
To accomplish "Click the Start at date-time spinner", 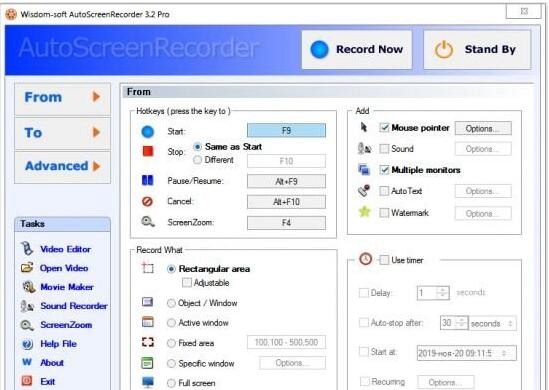I will click(x=504, y=353).
